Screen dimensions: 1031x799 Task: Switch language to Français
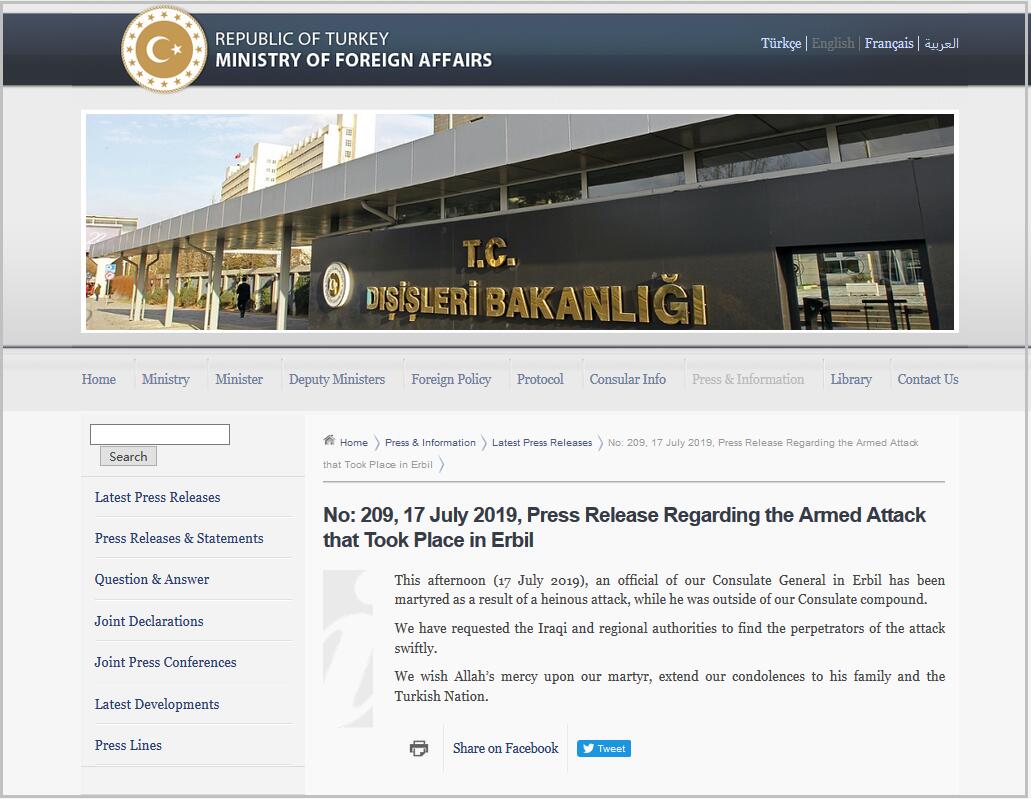click(x=889, y=43)
